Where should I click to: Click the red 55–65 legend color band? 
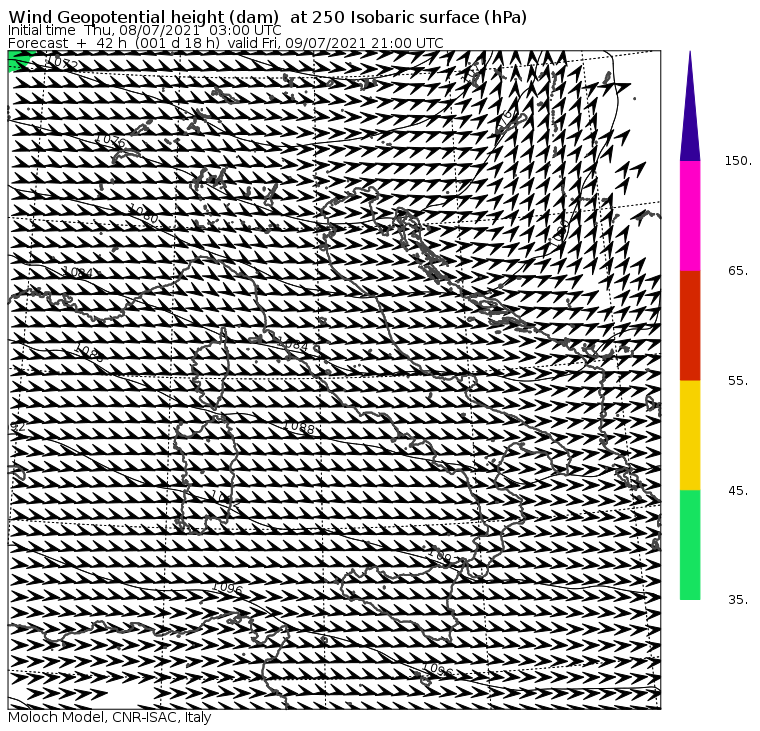[690, 326]
